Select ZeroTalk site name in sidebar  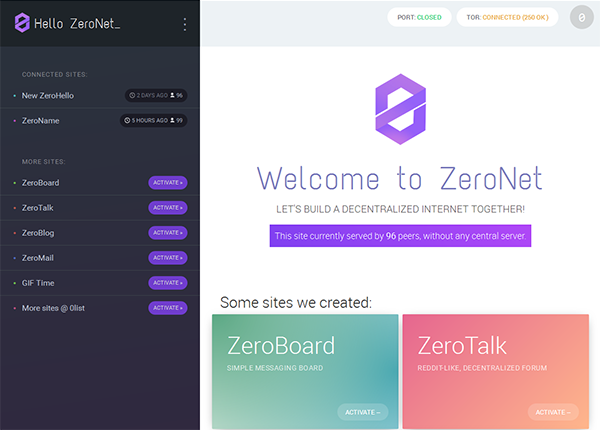(38, 208)
